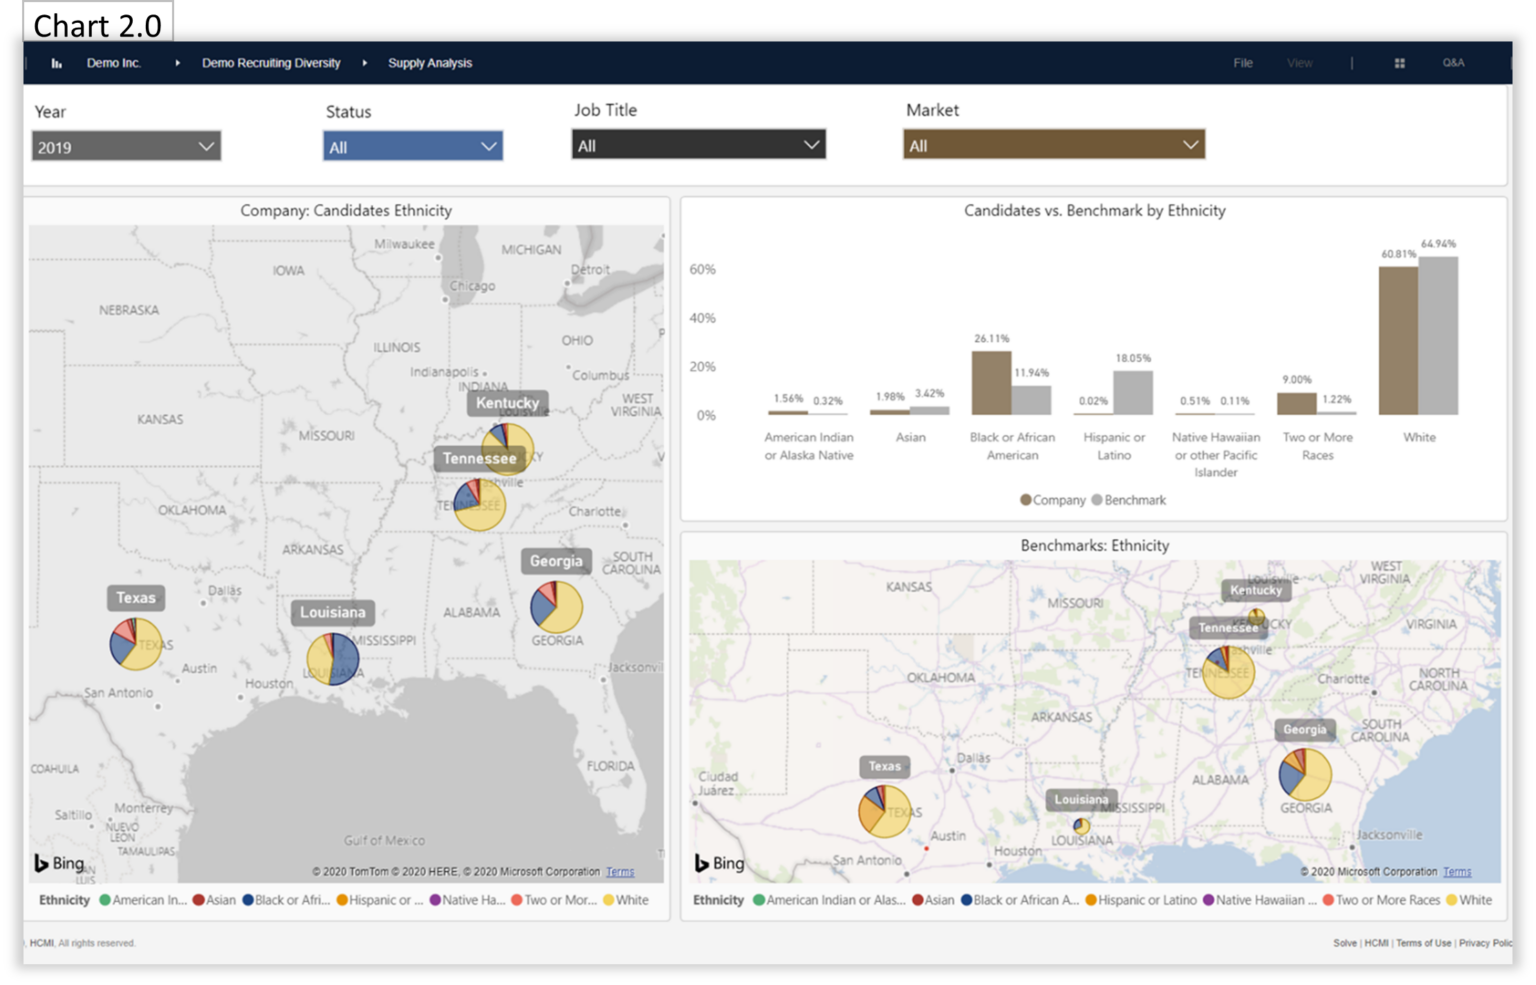Click the Bing logo on the Company map
The height and width of the screenshot is (985, 1536).
pyautogui.click(x=57, y=863)
